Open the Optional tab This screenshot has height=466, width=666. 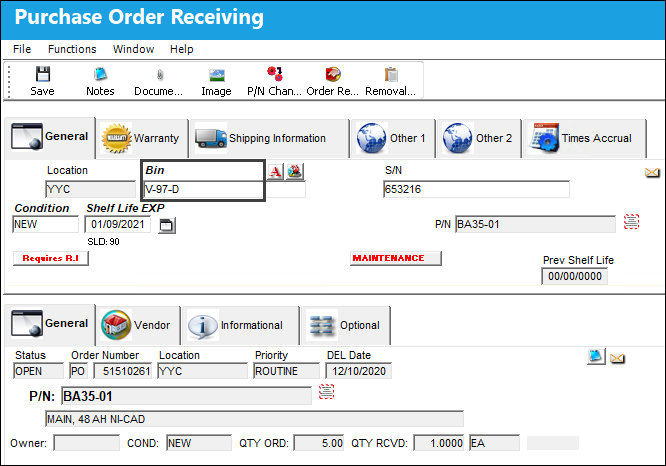coord(346,325)
